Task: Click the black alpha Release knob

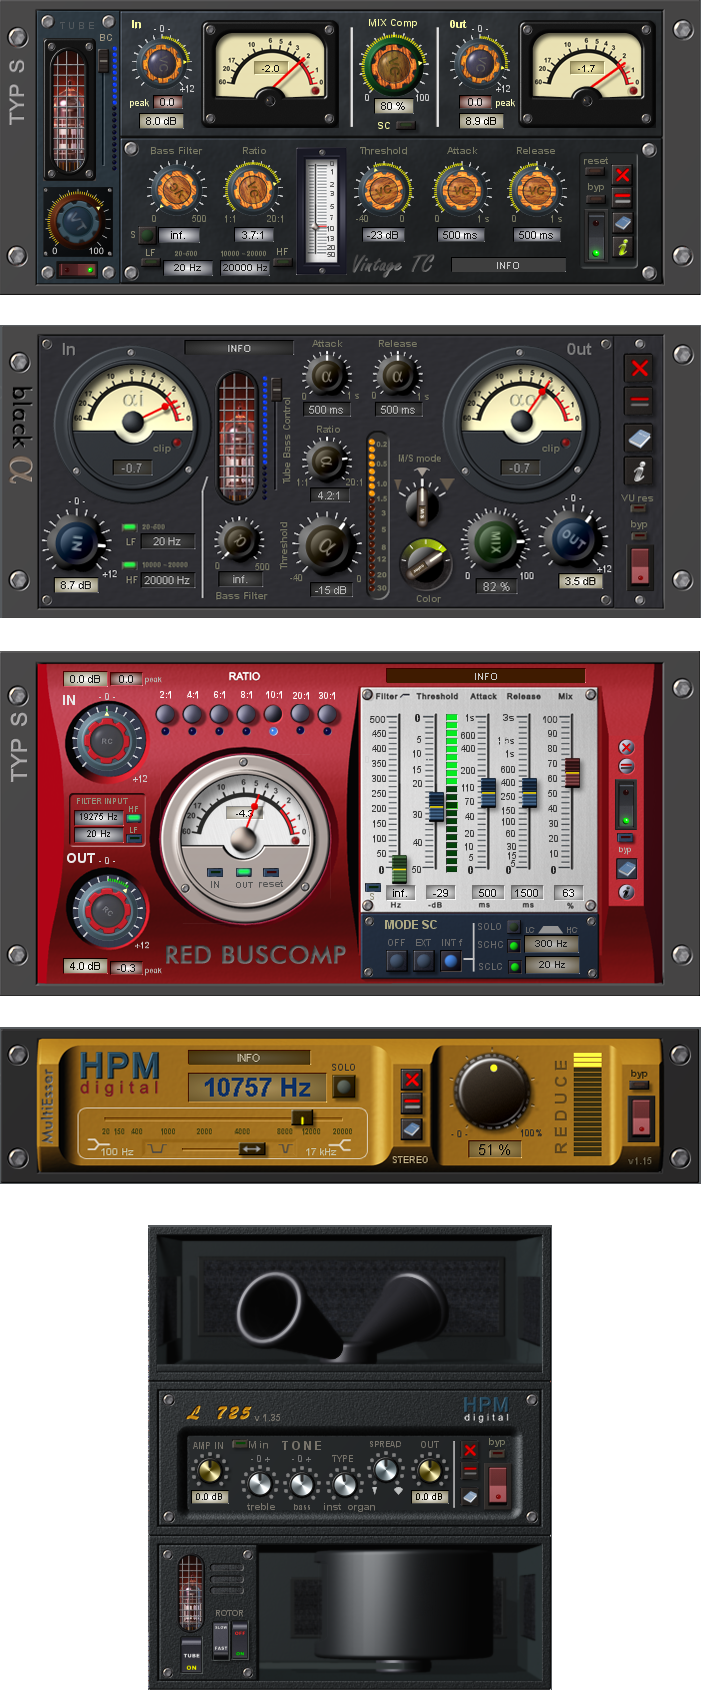Action: pos(397,376)
